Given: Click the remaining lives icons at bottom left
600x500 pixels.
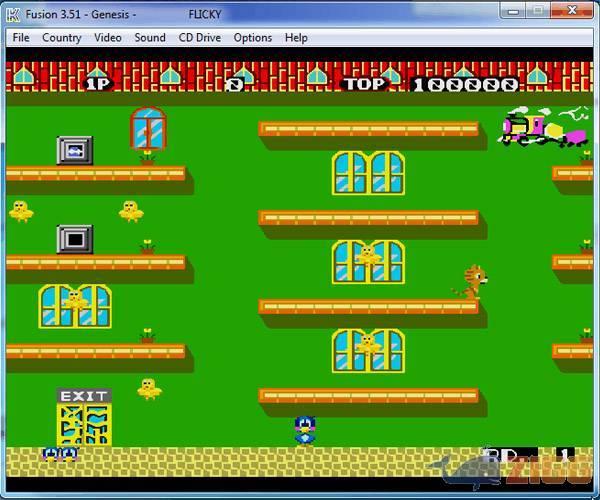Looking at the screenshot, I should (60, 454).
